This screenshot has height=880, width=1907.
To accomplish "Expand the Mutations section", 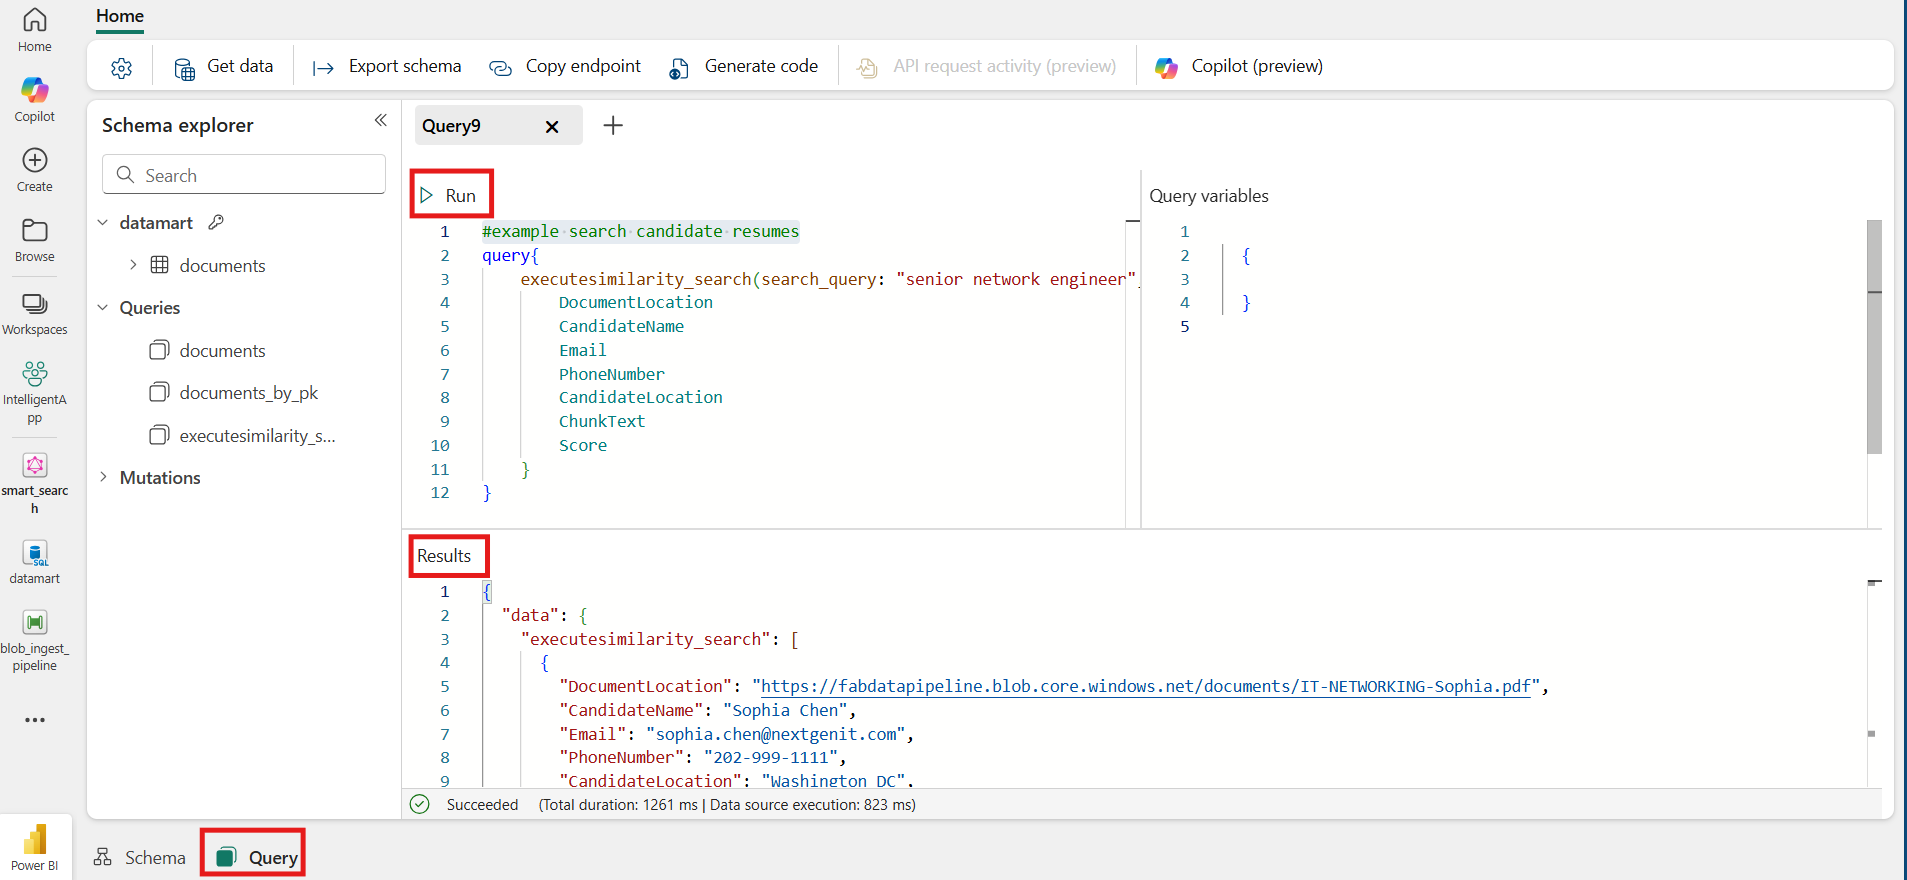I will [x=103, y=478].
